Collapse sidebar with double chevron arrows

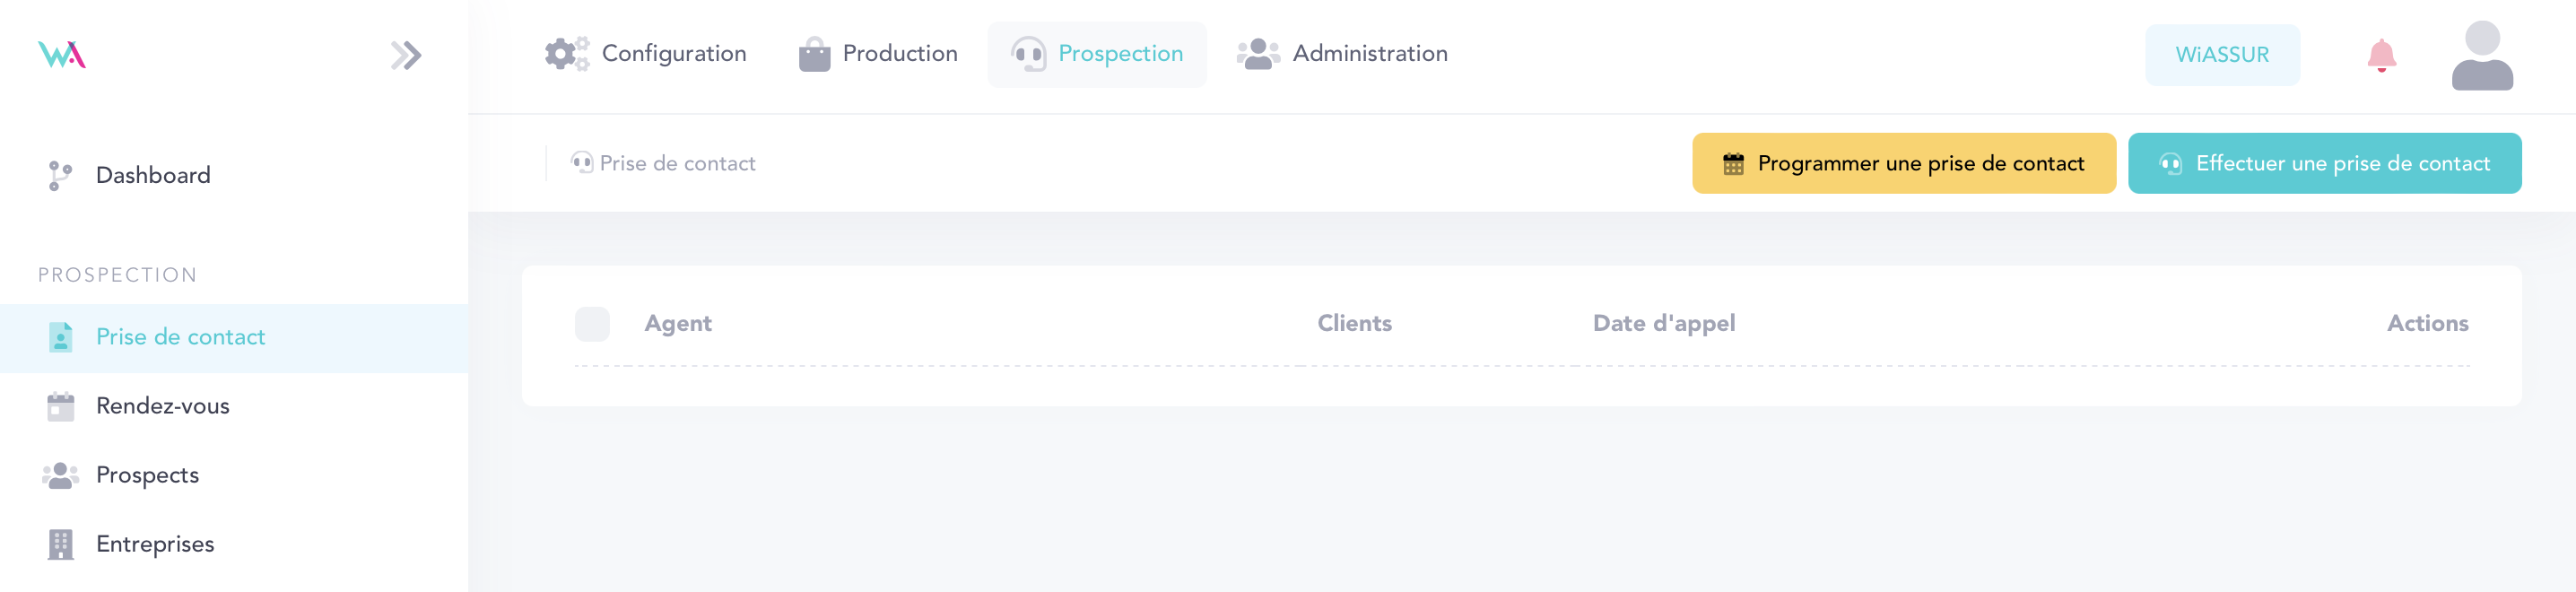(406, 55)
